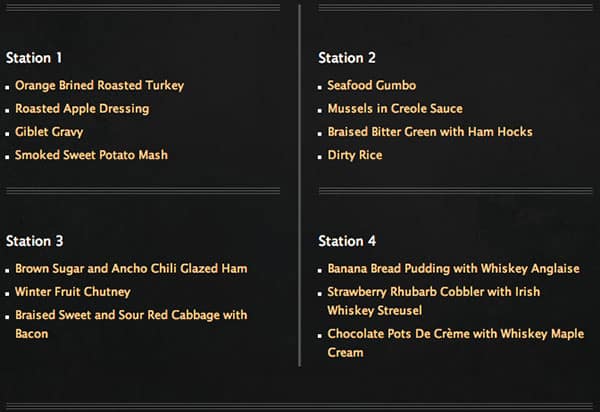Screen dimensions: 600x412
Task: Choose Smoked Sweet Potato Mash
Action: (x=91, y=155)
